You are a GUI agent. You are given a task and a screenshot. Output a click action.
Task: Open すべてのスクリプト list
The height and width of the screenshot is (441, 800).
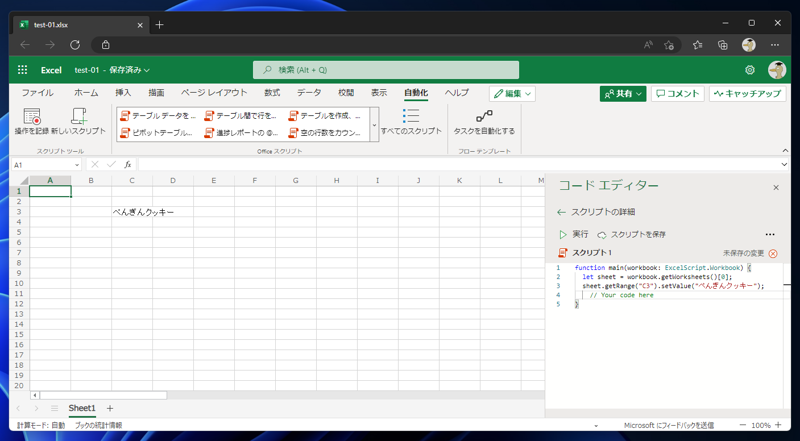click(411, 121)
